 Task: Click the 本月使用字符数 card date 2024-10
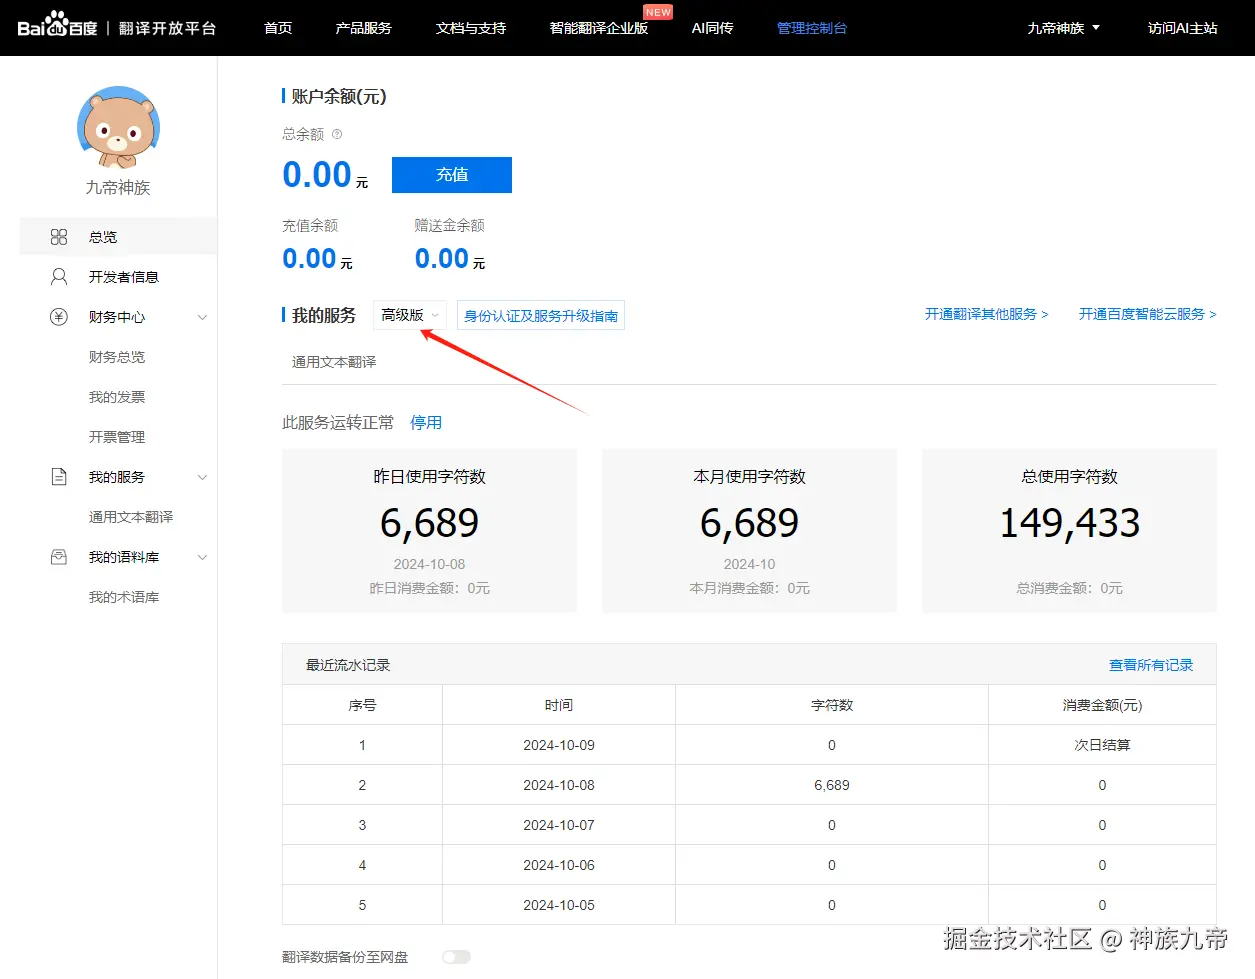(x=749, y=564)
